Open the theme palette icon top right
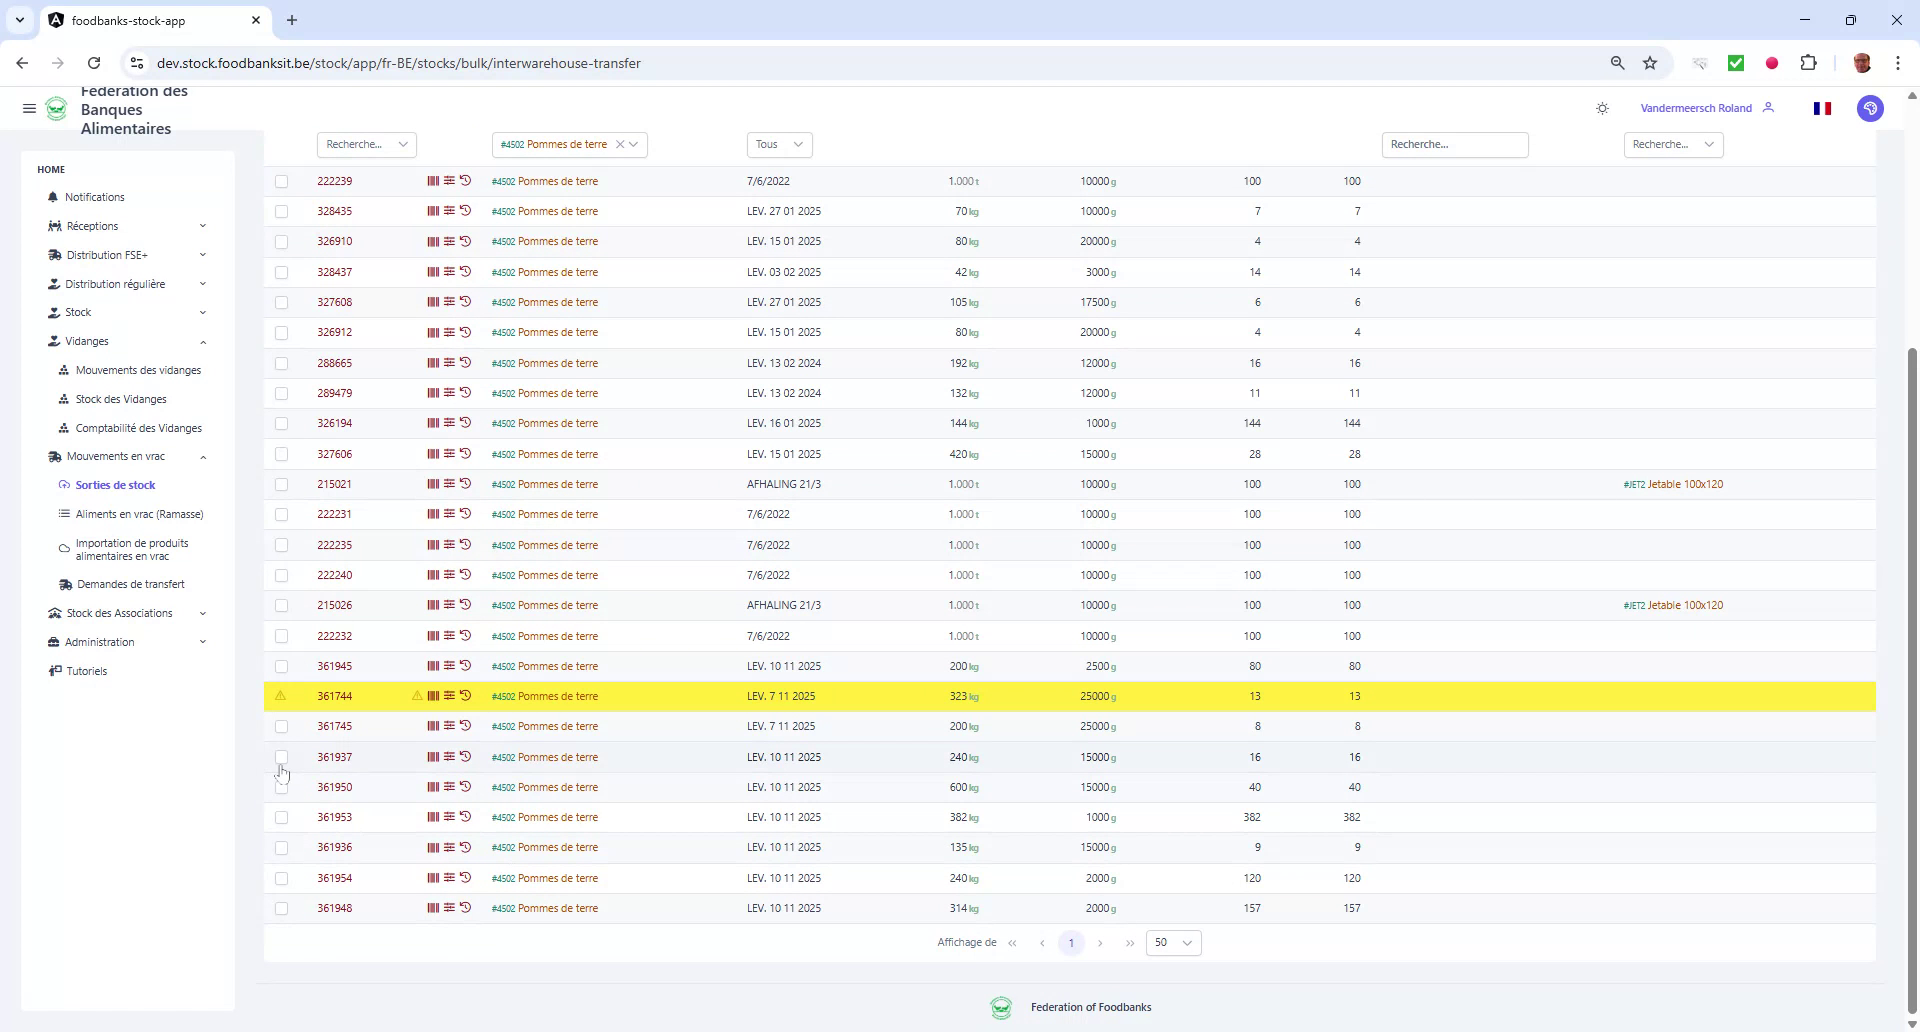Image resolution: width=1920 pixels, height=1032 pixels. pos(1870,108)
